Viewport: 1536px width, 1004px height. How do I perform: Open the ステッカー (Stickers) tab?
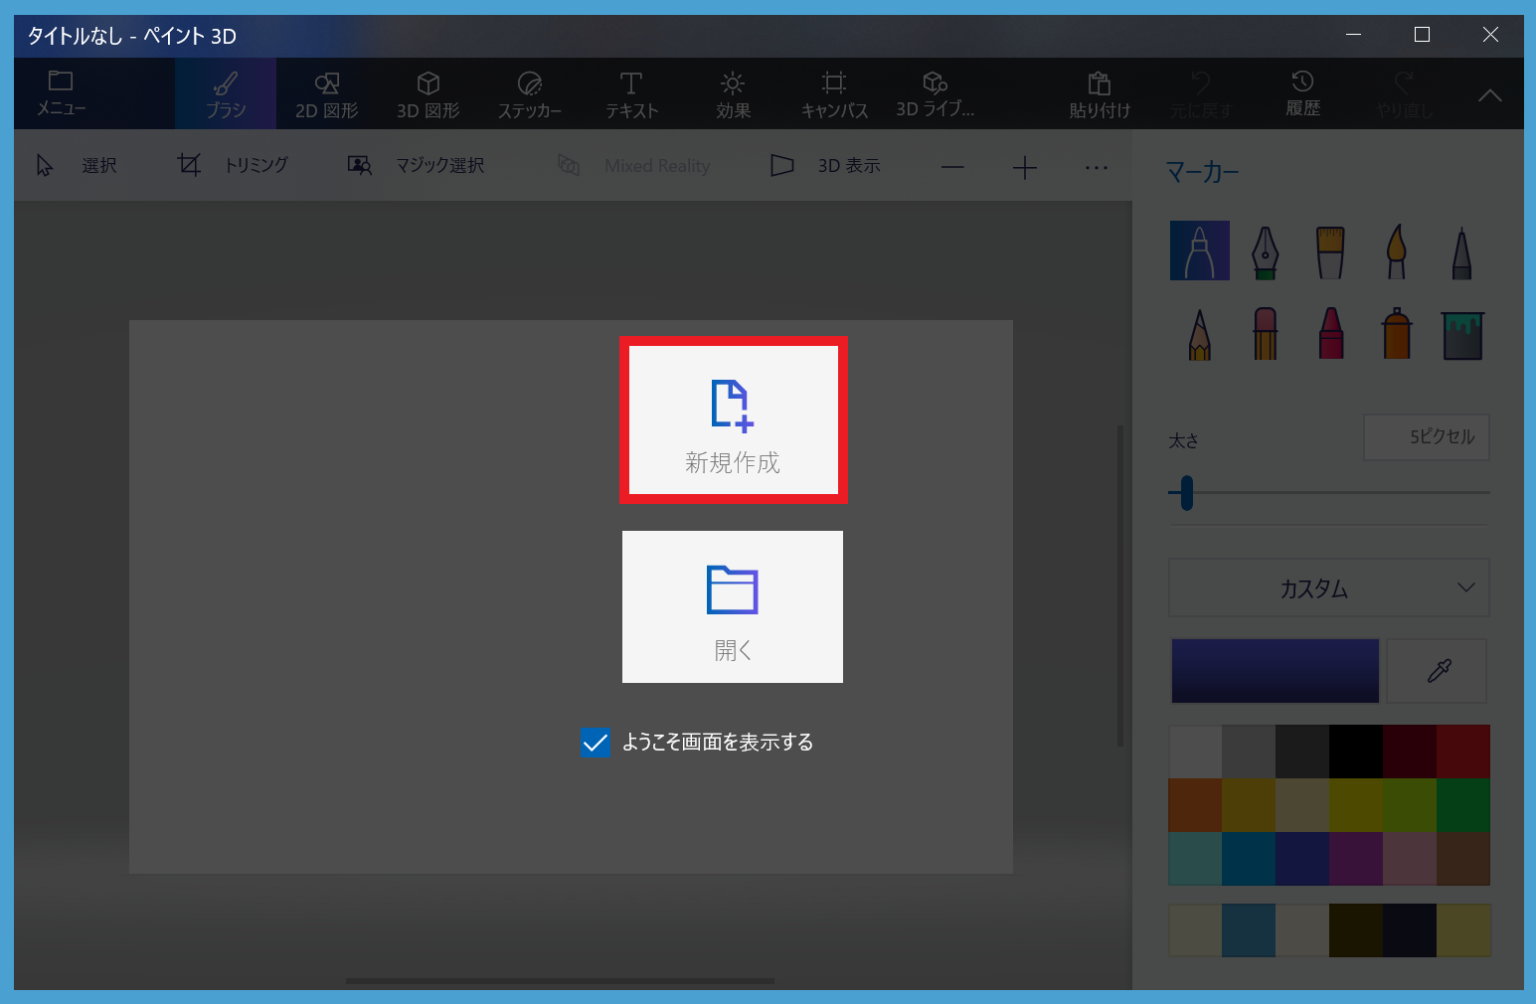point(530,94)
